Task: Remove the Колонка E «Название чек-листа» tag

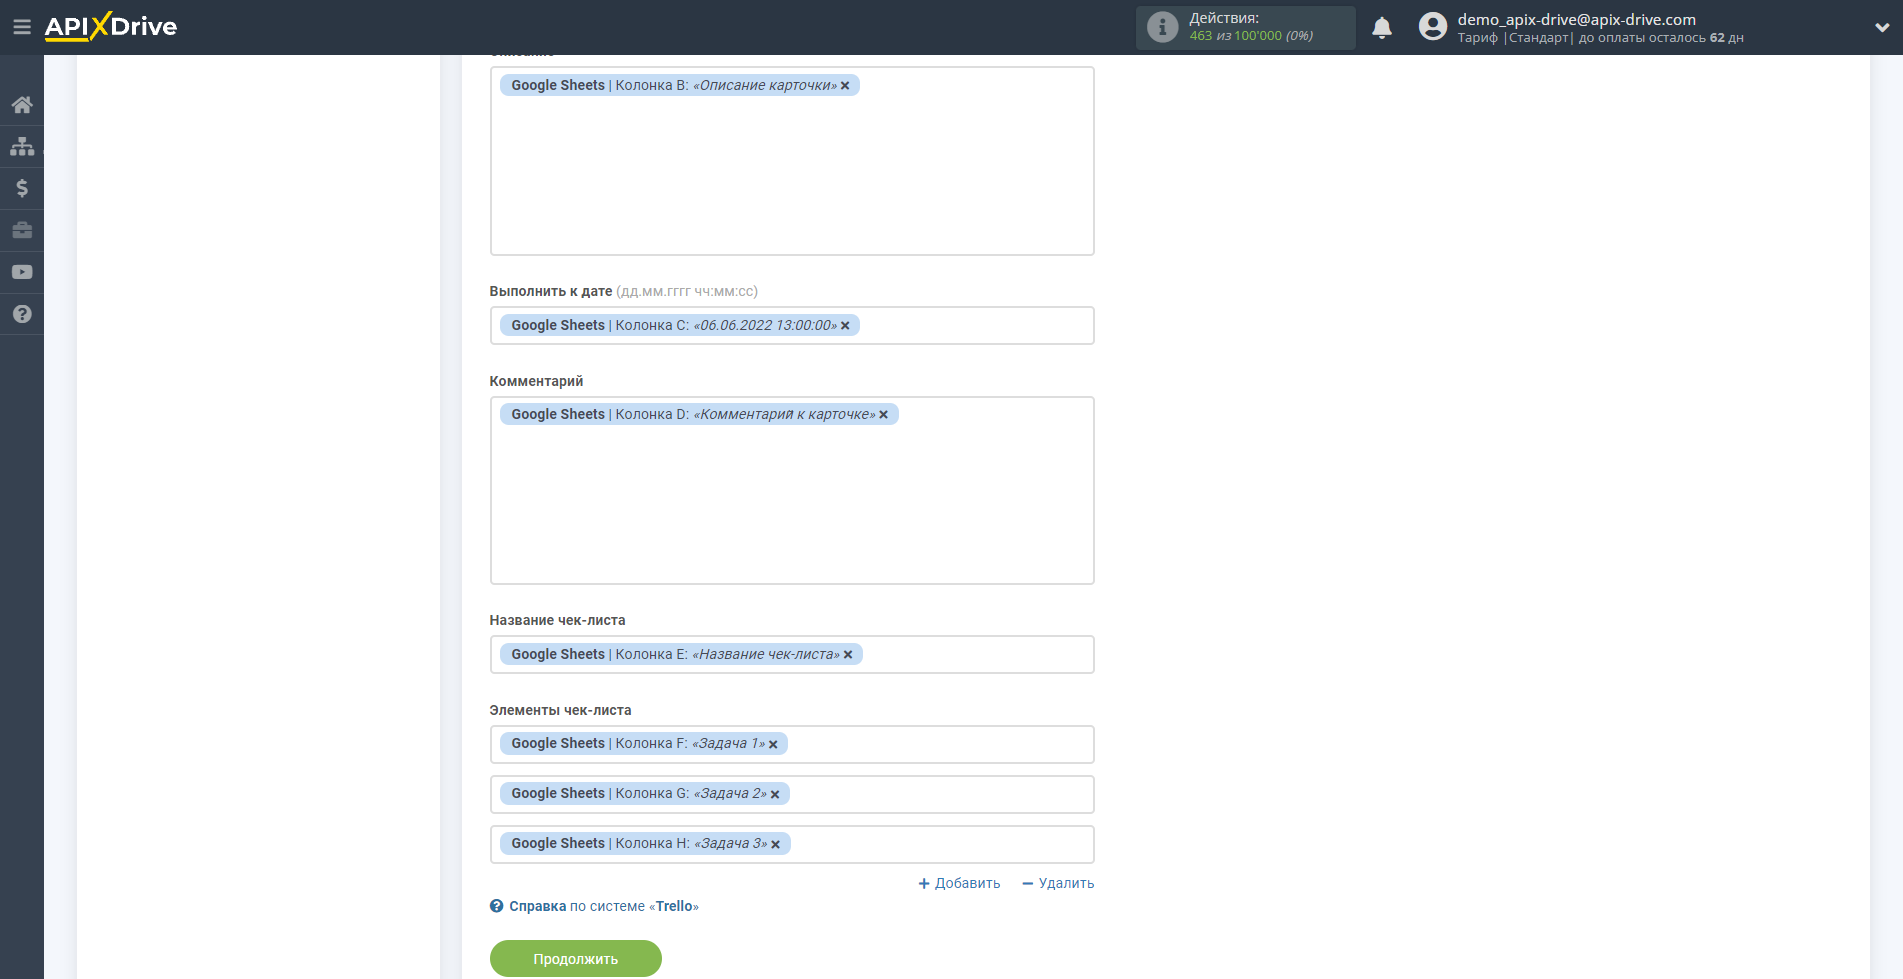Action: tap(848, 655)
